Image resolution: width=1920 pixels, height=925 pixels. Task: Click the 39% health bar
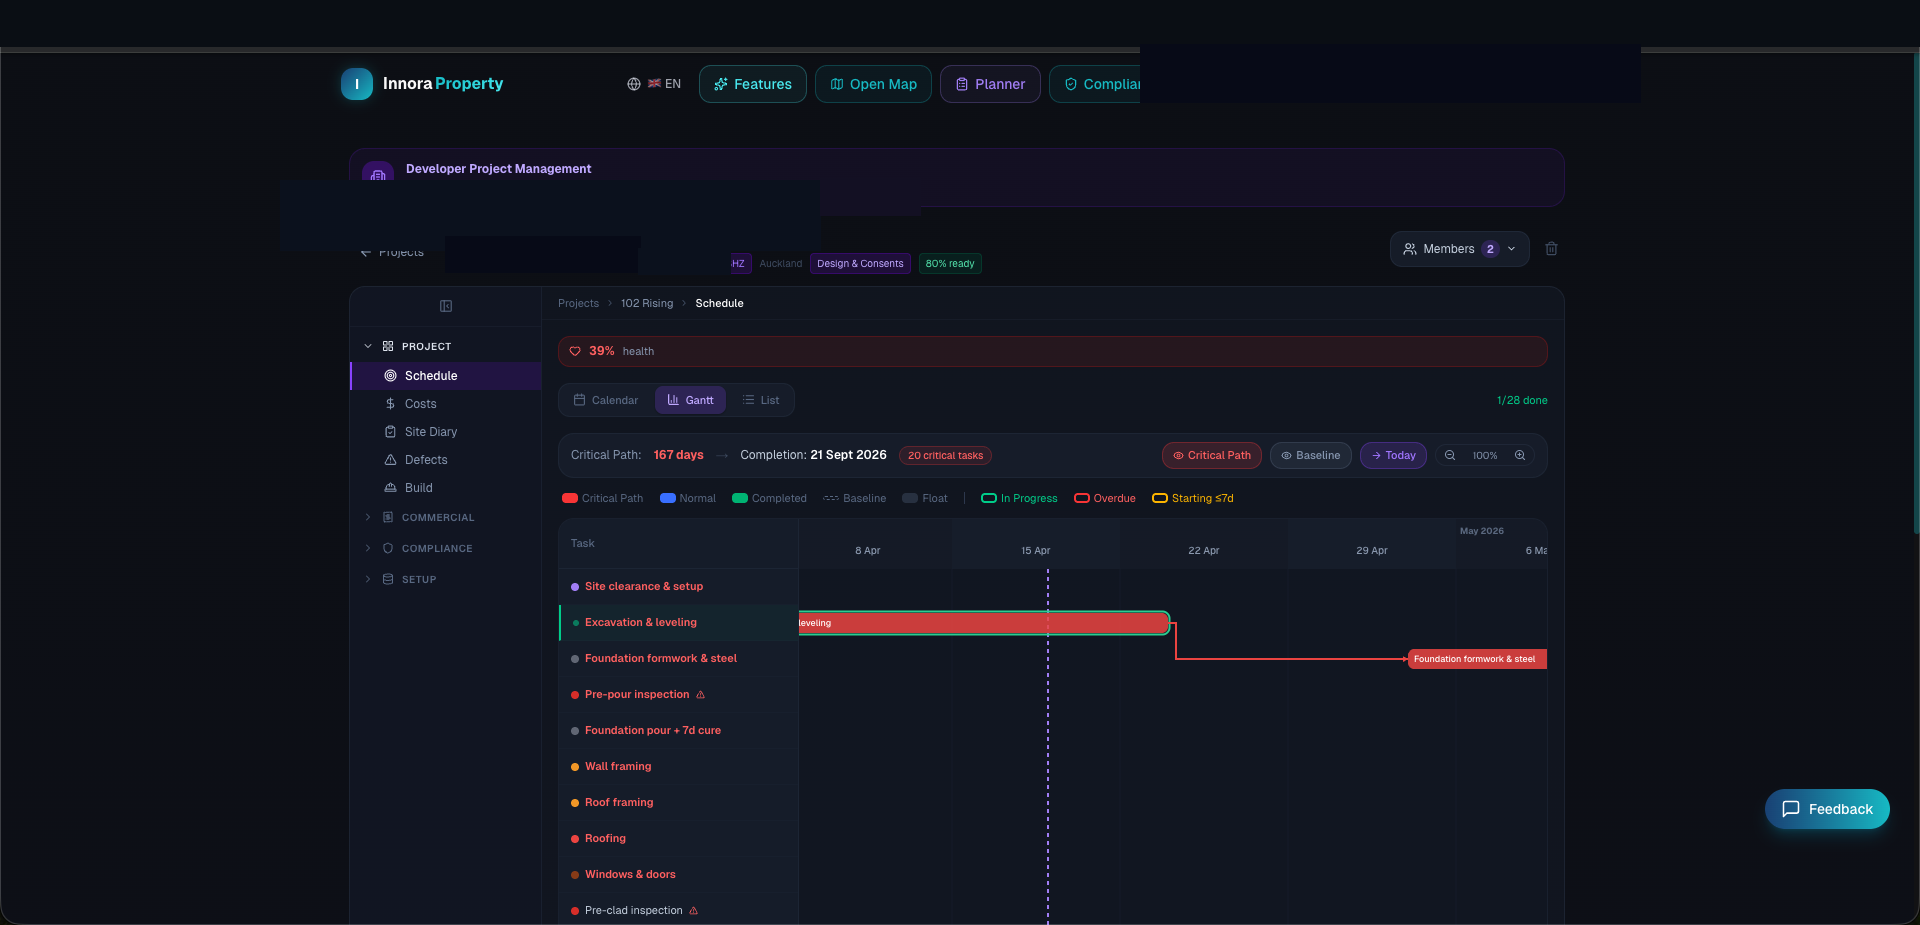[x=1052, y=351]
